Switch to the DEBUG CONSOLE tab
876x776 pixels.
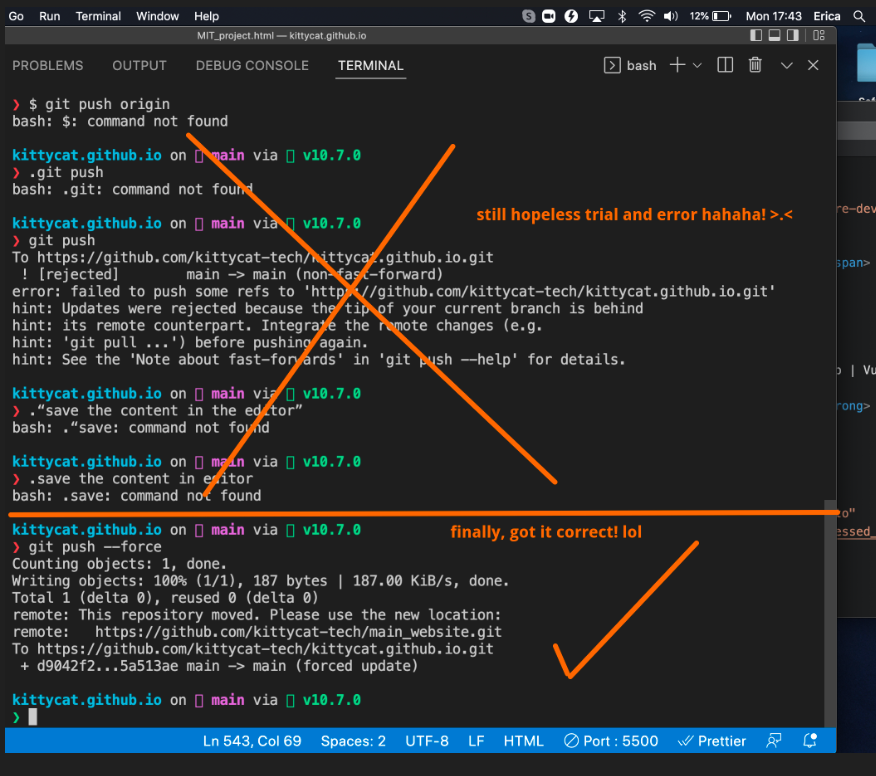coord(252,65)
